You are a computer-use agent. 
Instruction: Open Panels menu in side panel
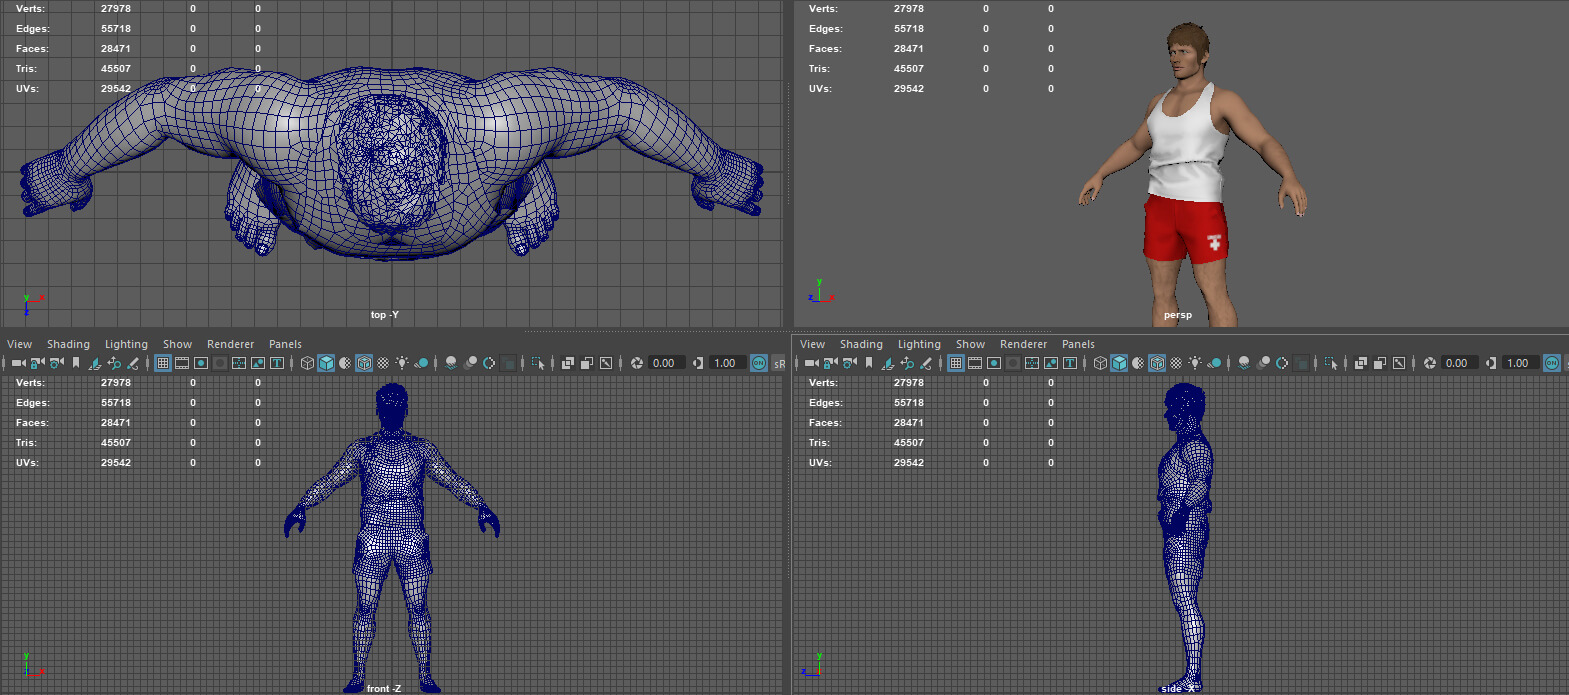(x=1078, y=344)
